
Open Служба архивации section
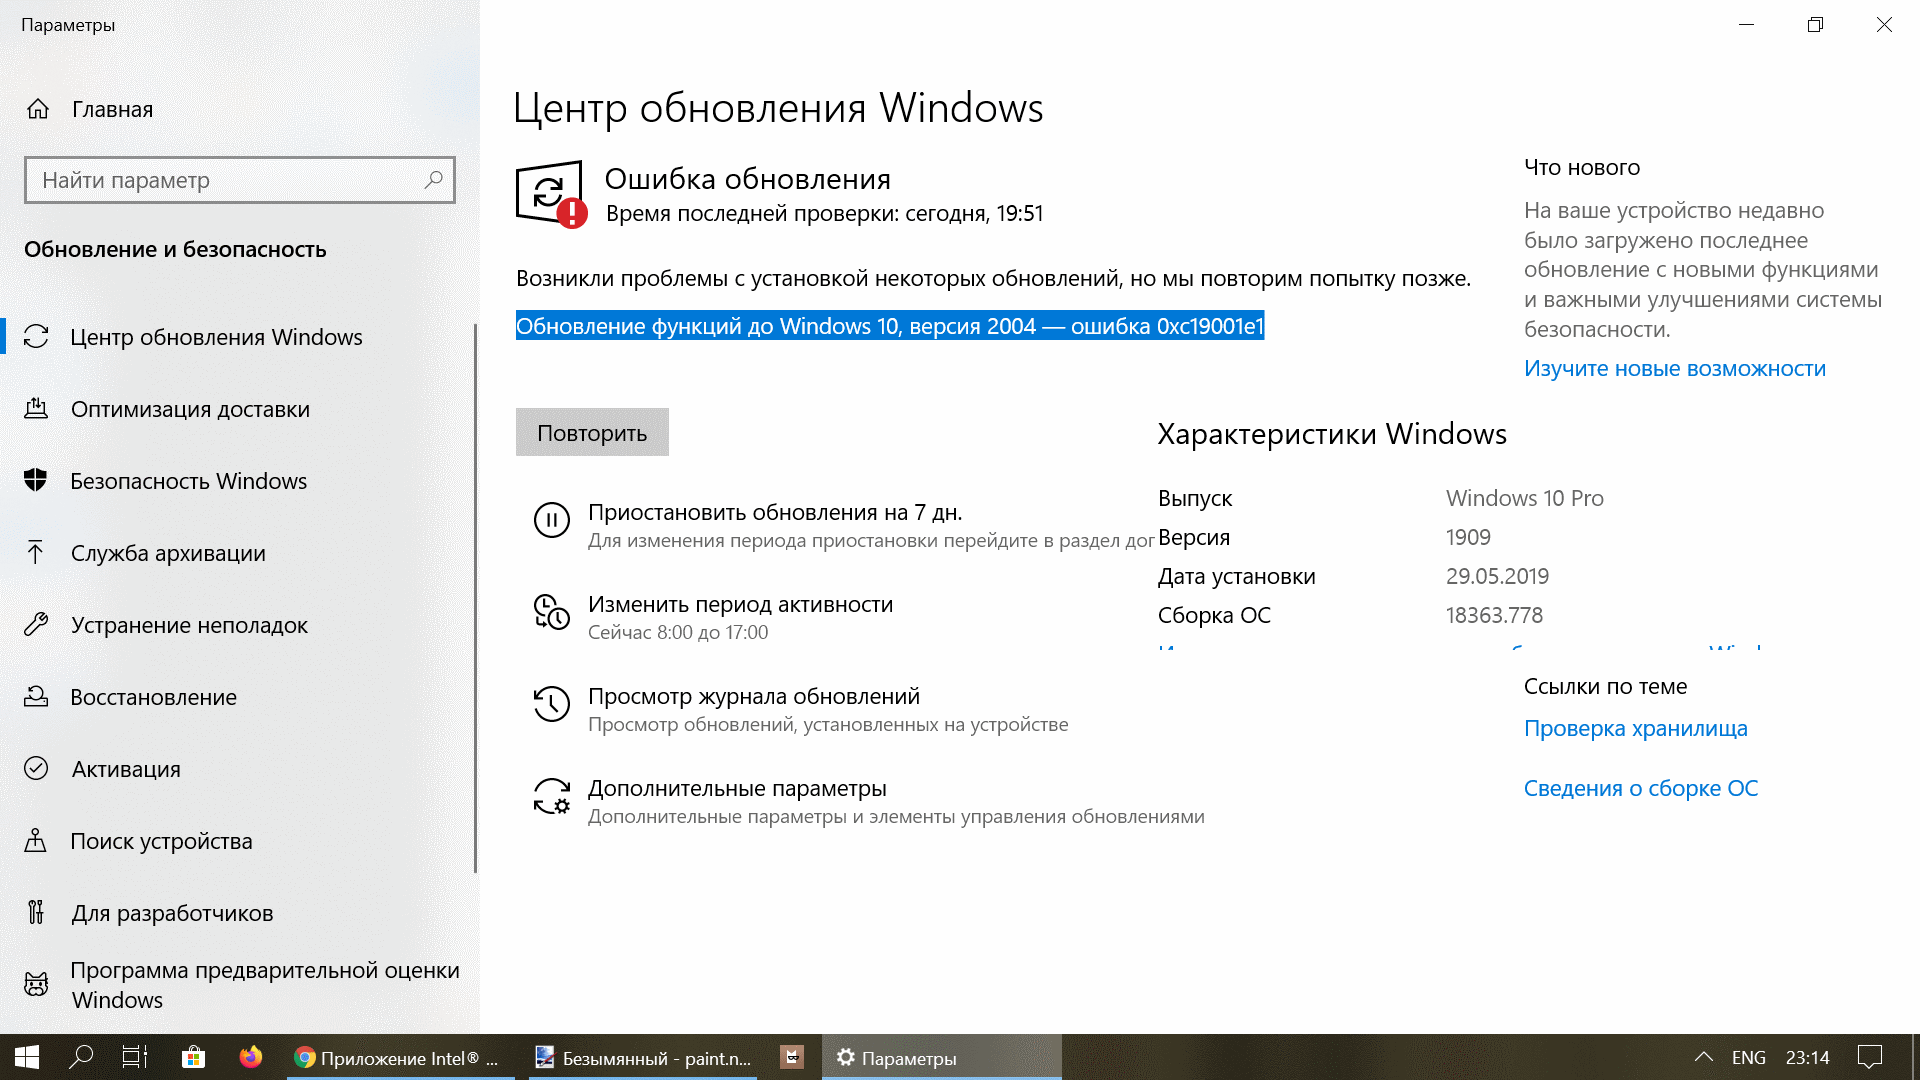[x=168, y=553]
